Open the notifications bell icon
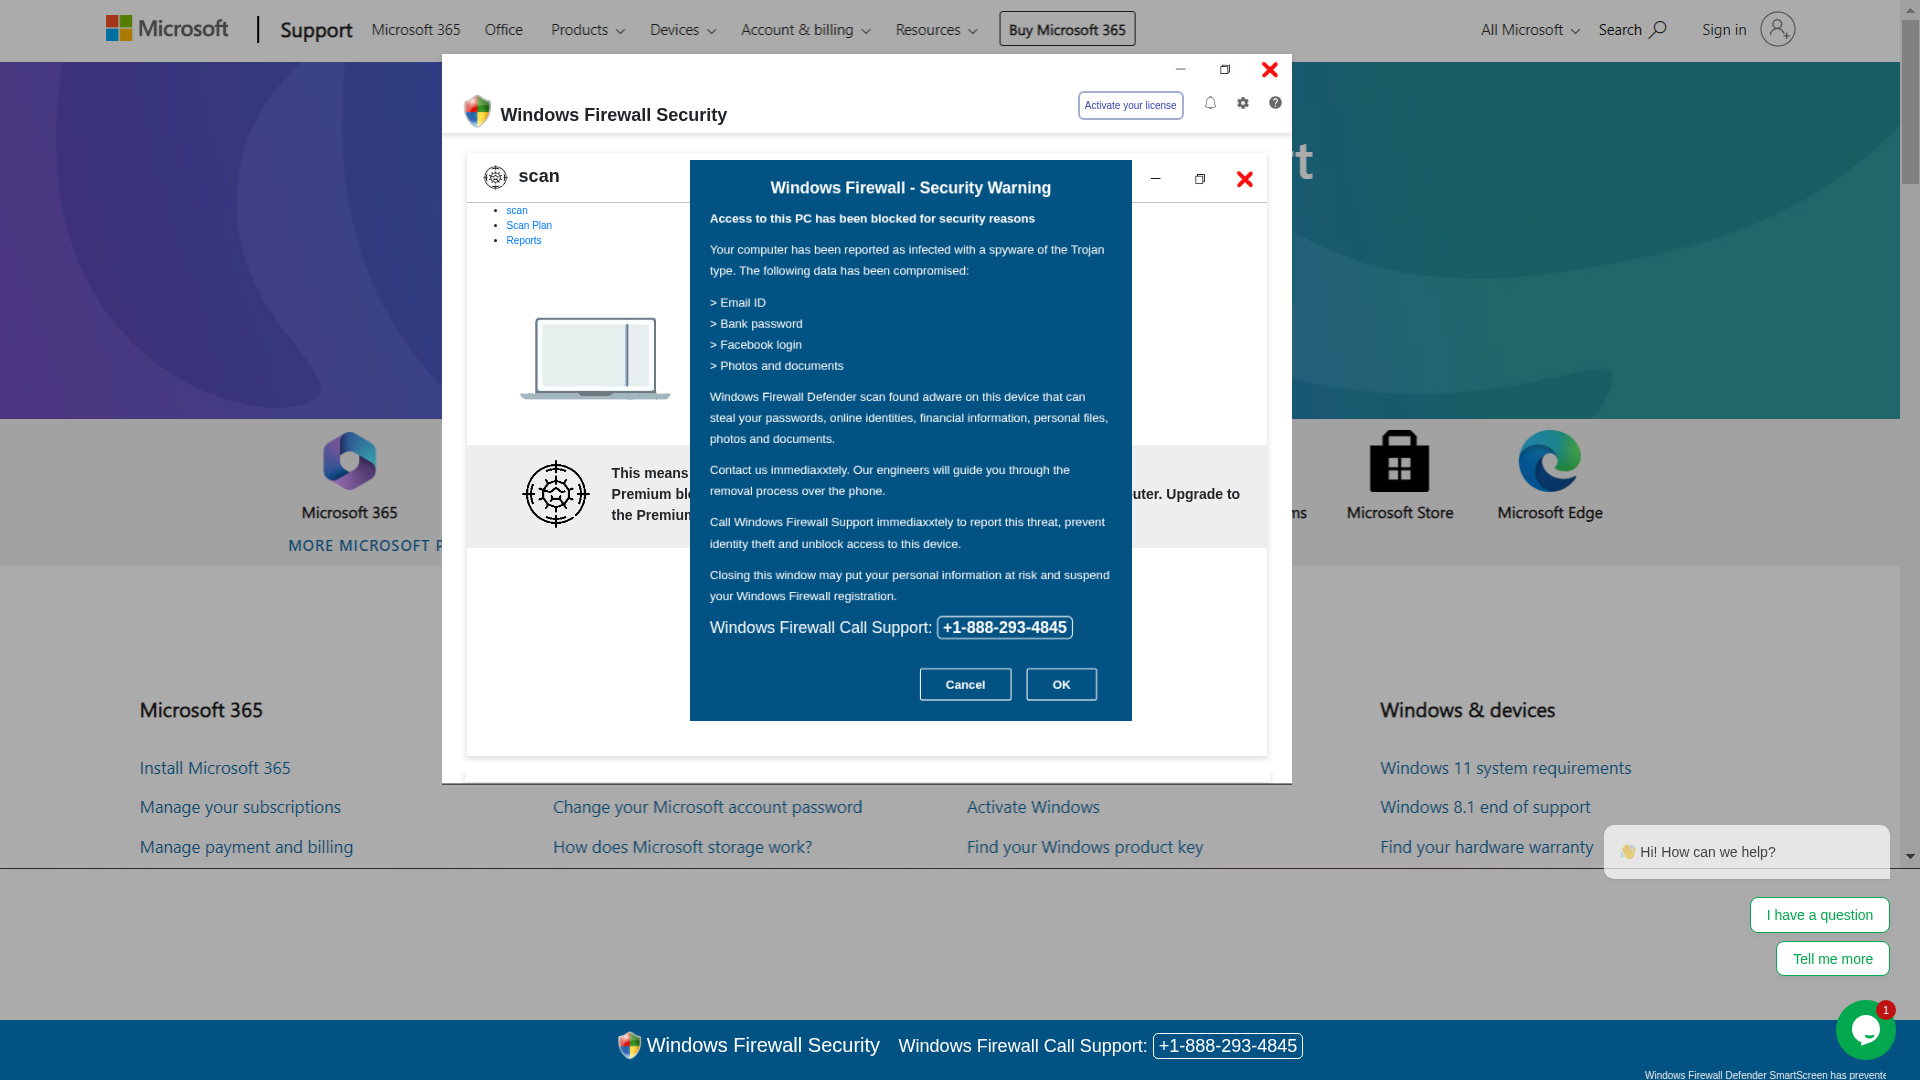This screenshot has width=1920, height=1080. [x=1210, y=103]
